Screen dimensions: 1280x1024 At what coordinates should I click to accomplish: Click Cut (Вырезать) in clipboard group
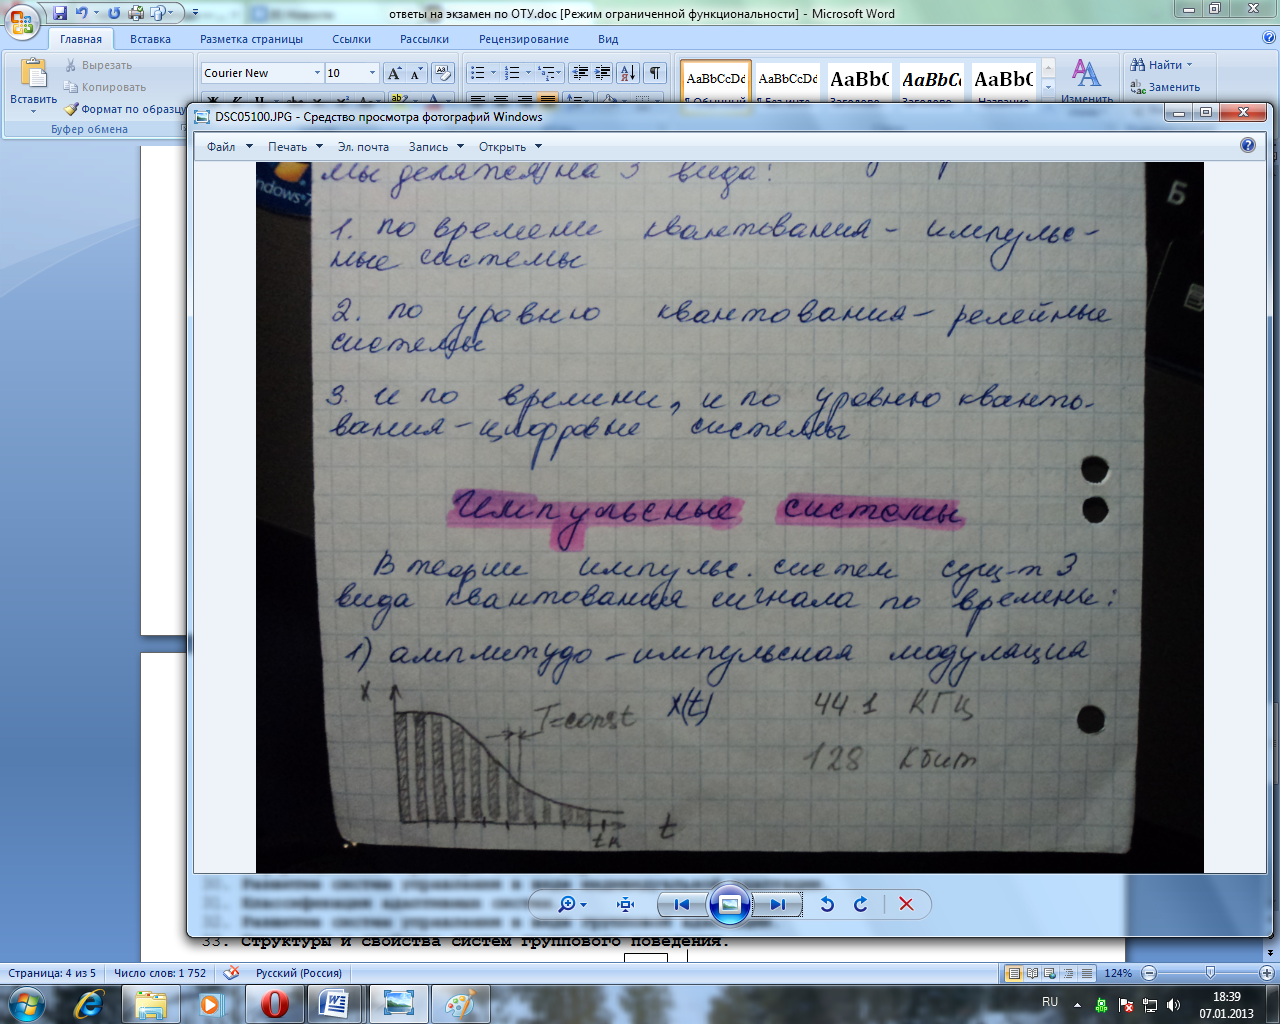(x=98, y=65)
